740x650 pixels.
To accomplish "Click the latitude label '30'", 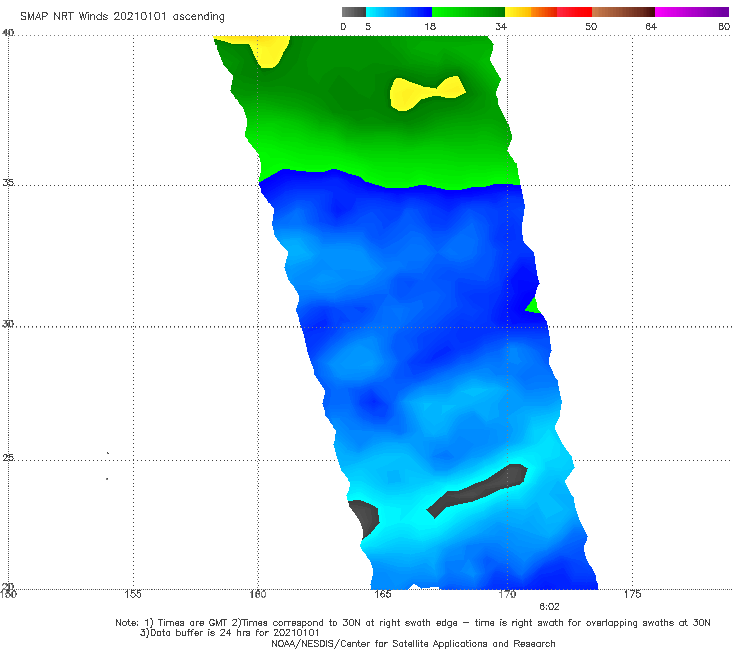I will coord(8,324).
